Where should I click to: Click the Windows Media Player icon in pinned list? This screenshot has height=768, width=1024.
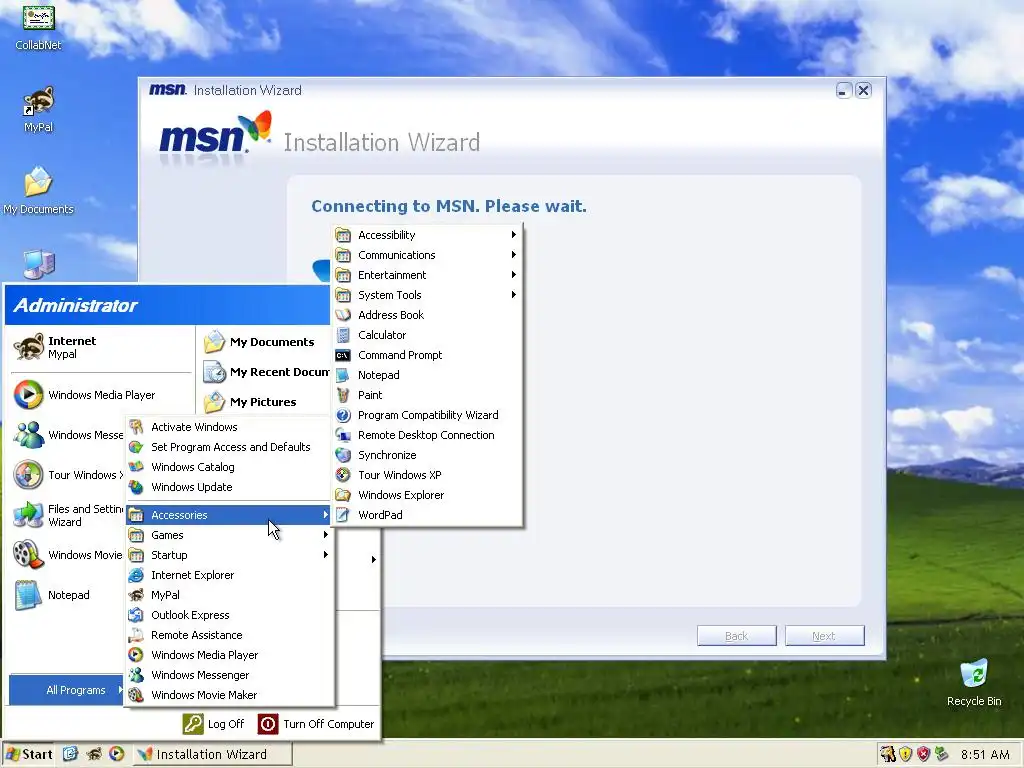click(x=29, y=395)
